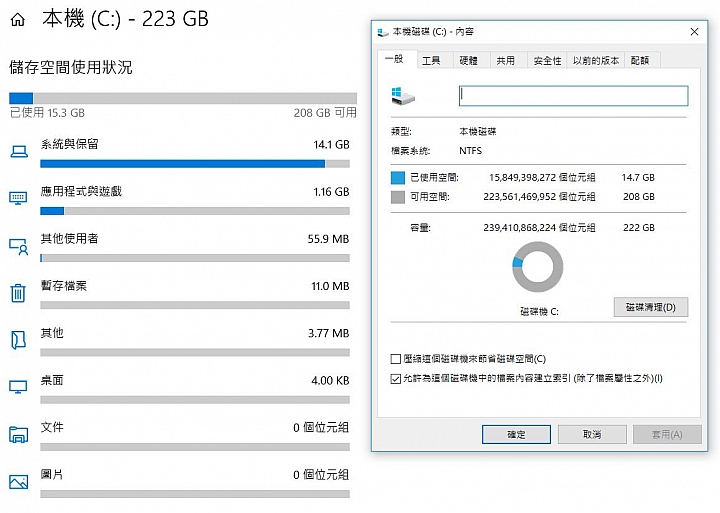Click the 磁碟清理(D) button

(651, 307)
